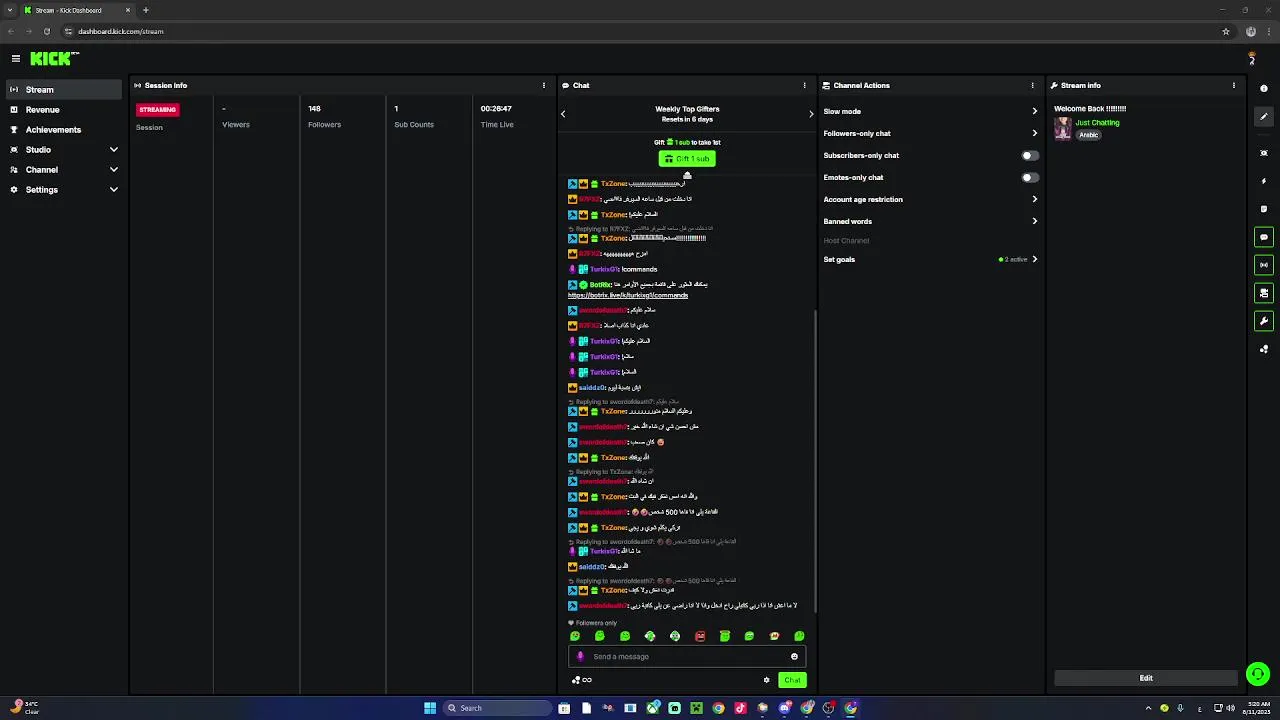
Task: Click the chat scrollbar
Action: [x=816, y=460]
